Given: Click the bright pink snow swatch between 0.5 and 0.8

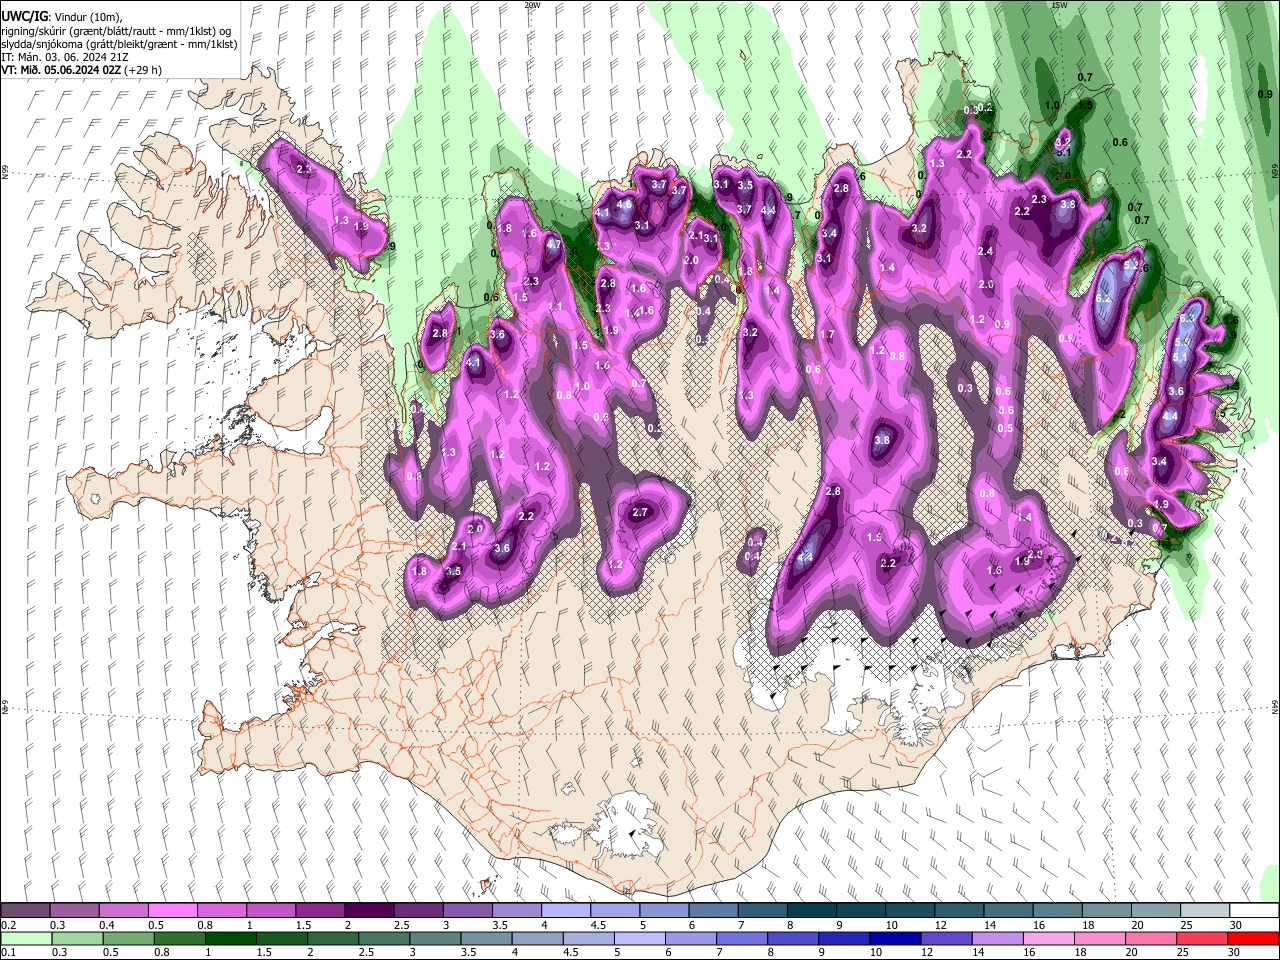Looking at the screenshot, I should [172, 911].
